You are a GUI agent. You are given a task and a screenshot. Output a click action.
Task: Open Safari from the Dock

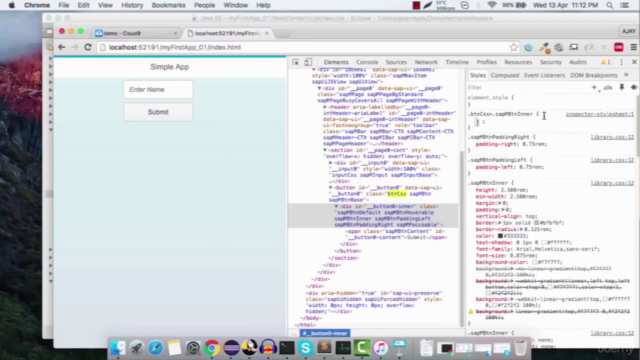coord(156,348)
